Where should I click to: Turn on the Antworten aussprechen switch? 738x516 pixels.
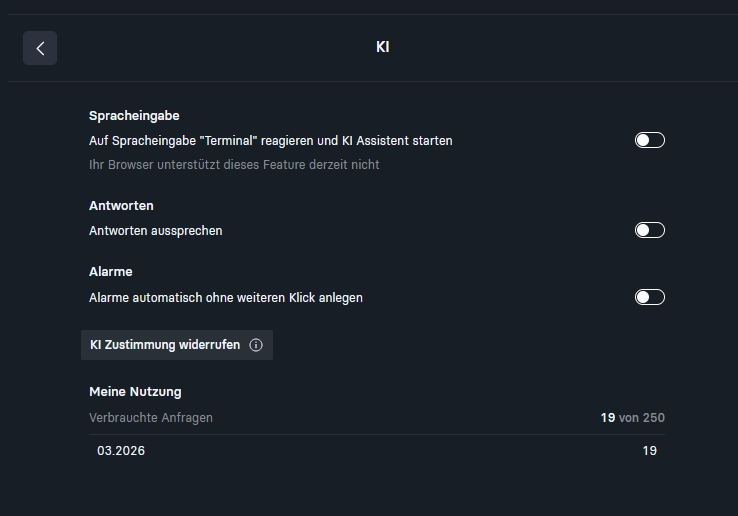point(650,230)
